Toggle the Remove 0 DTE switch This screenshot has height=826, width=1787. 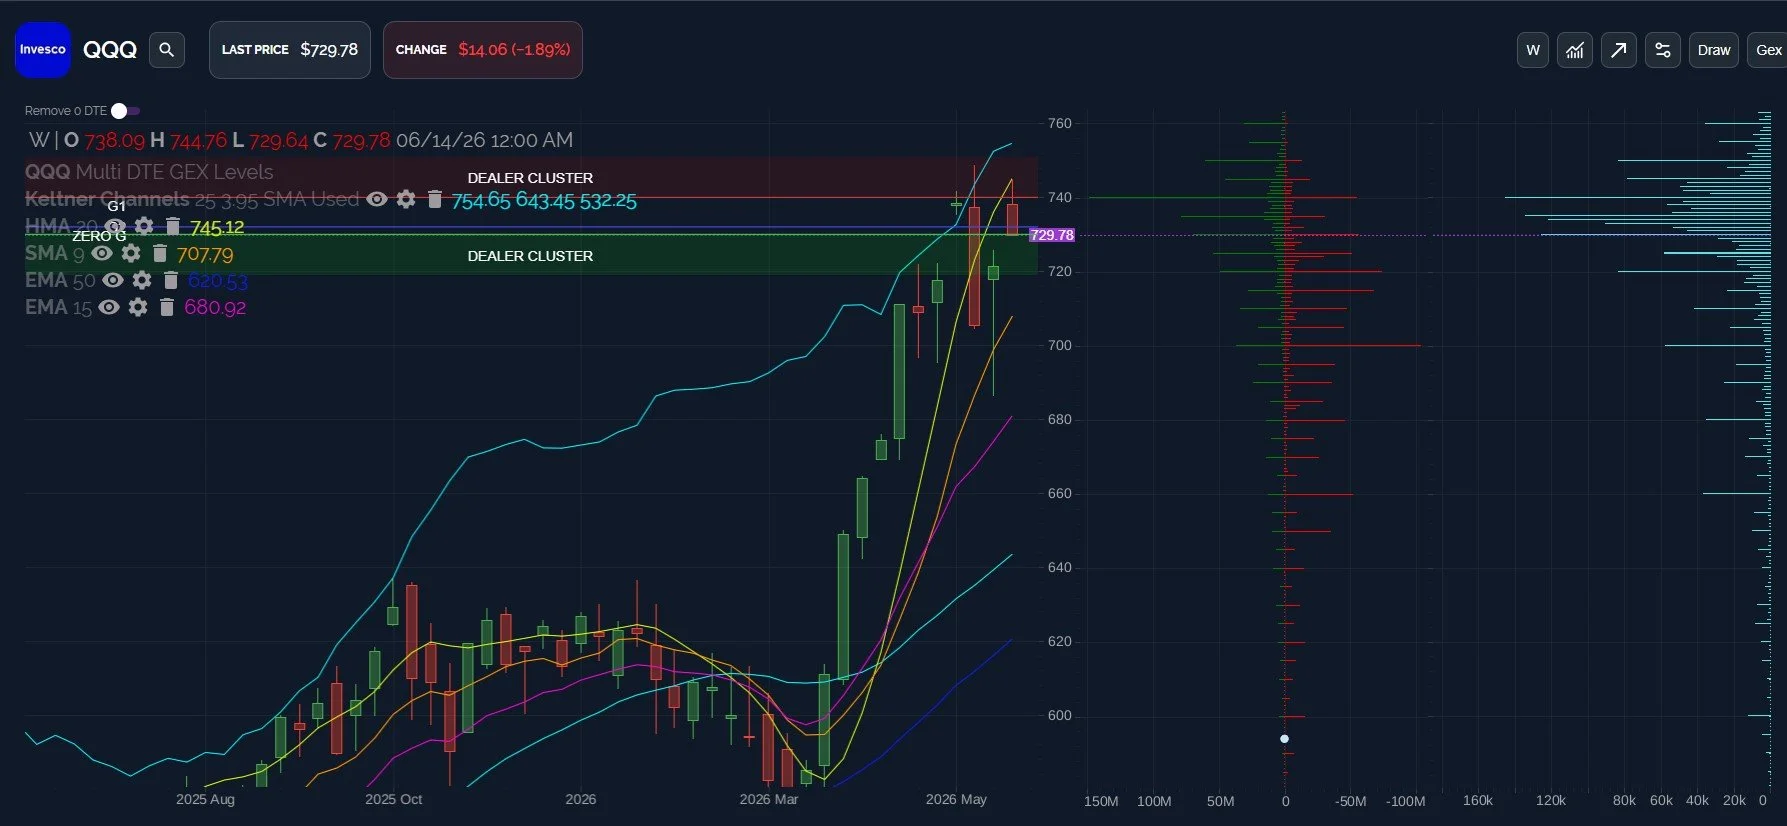125,111
